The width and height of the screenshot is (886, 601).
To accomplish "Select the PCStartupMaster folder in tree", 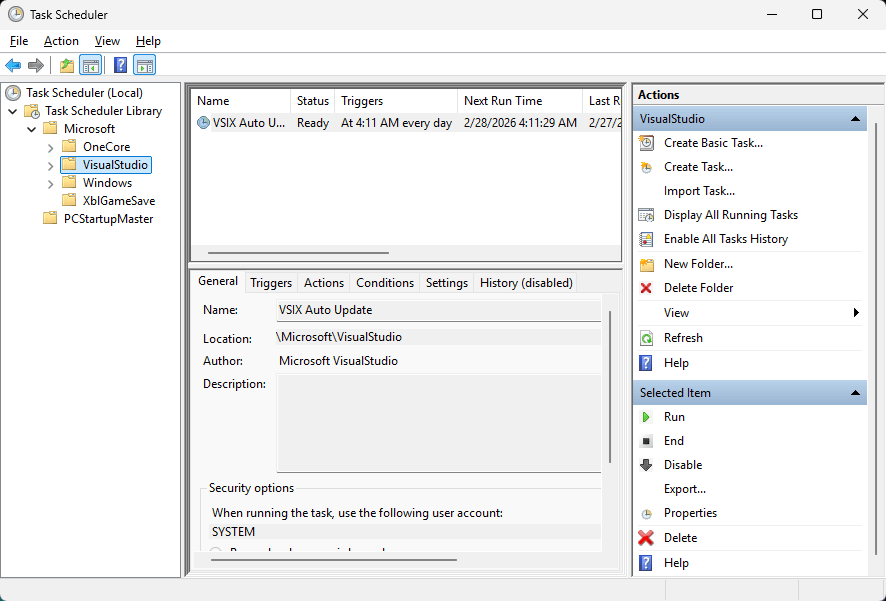I will 108,219.
